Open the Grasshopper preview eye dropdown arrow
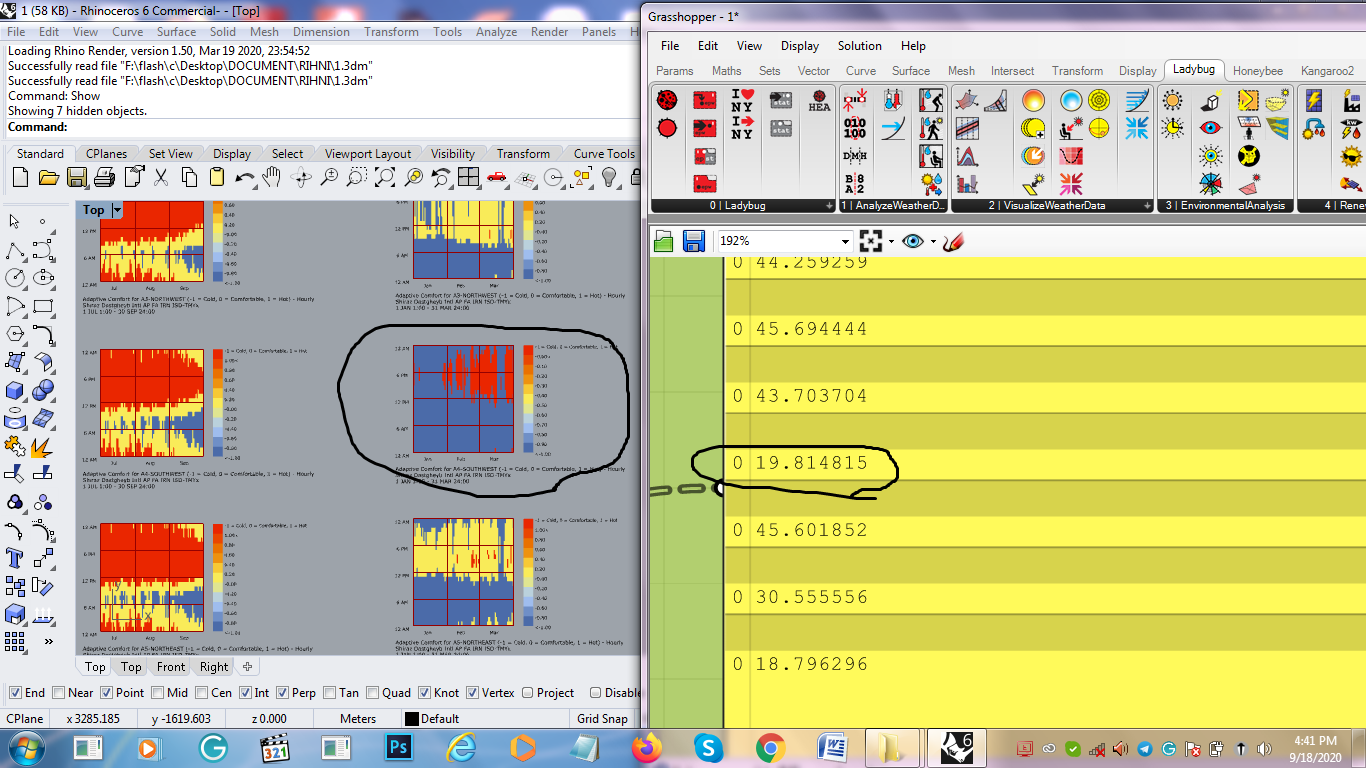 [933, 241]
